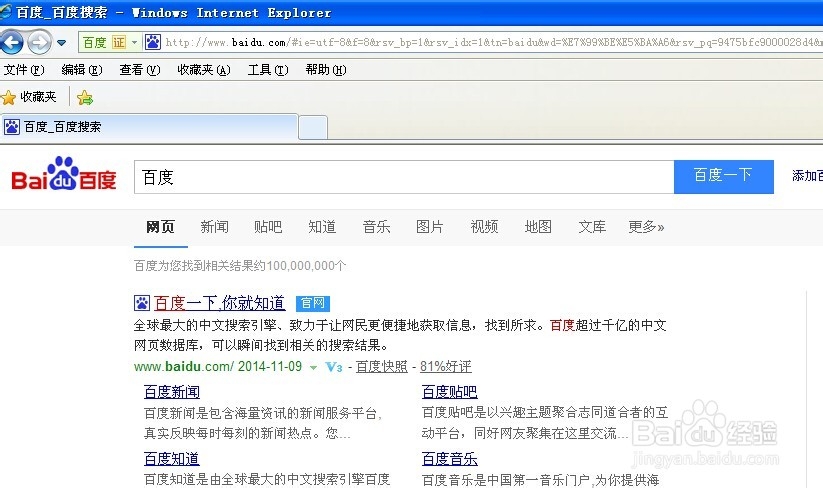Open a new blank tab
This screenshot has height=488, width=823.
pos(313,128)
